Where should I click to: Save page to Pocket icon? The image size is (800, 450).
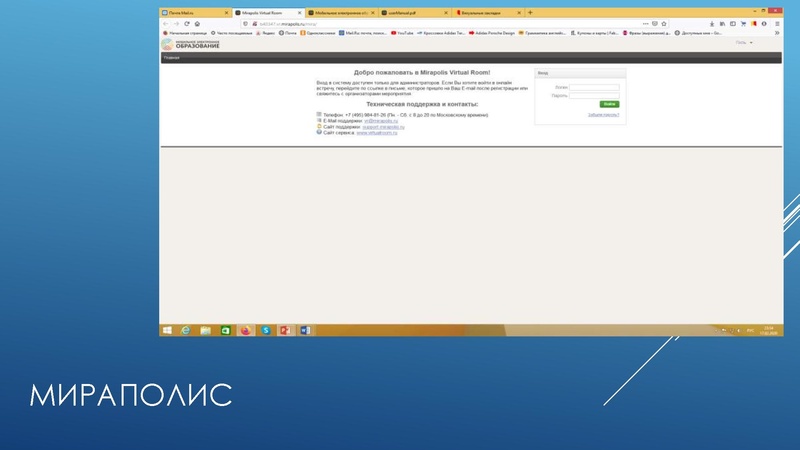pos(655,23)
